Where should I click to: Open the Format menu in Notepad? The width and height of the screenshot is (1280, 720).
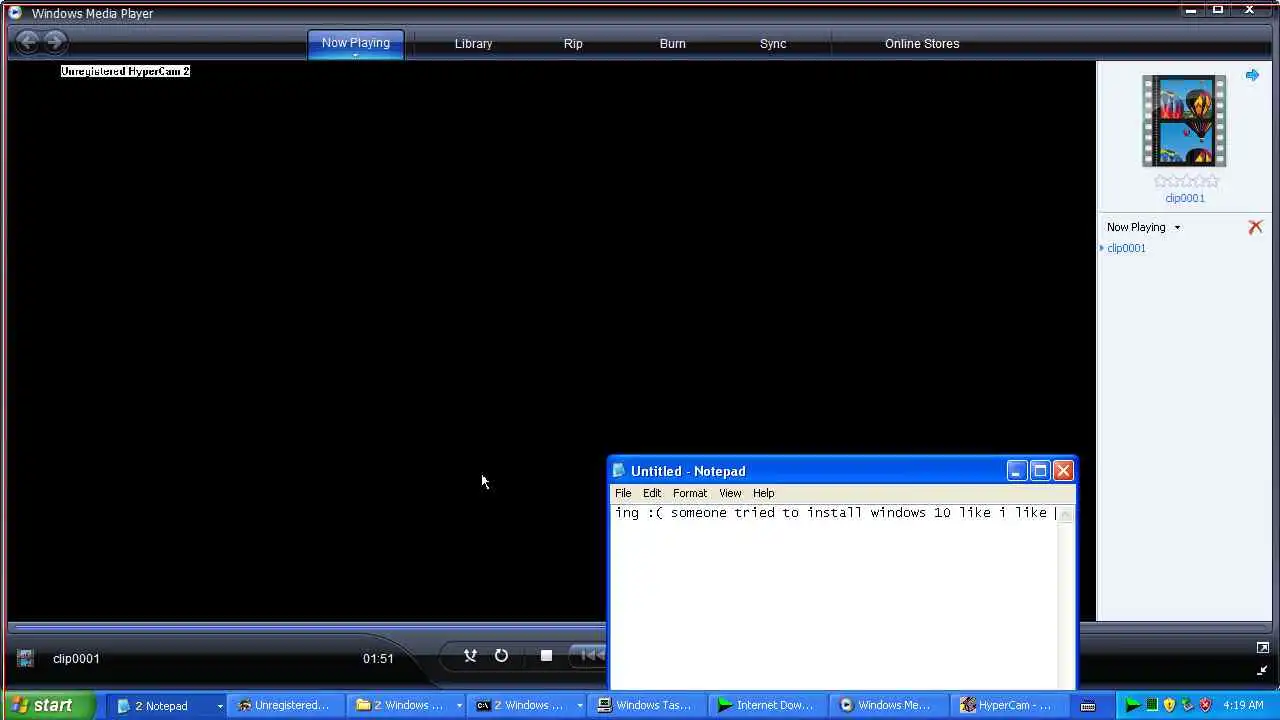click(690, 493)
